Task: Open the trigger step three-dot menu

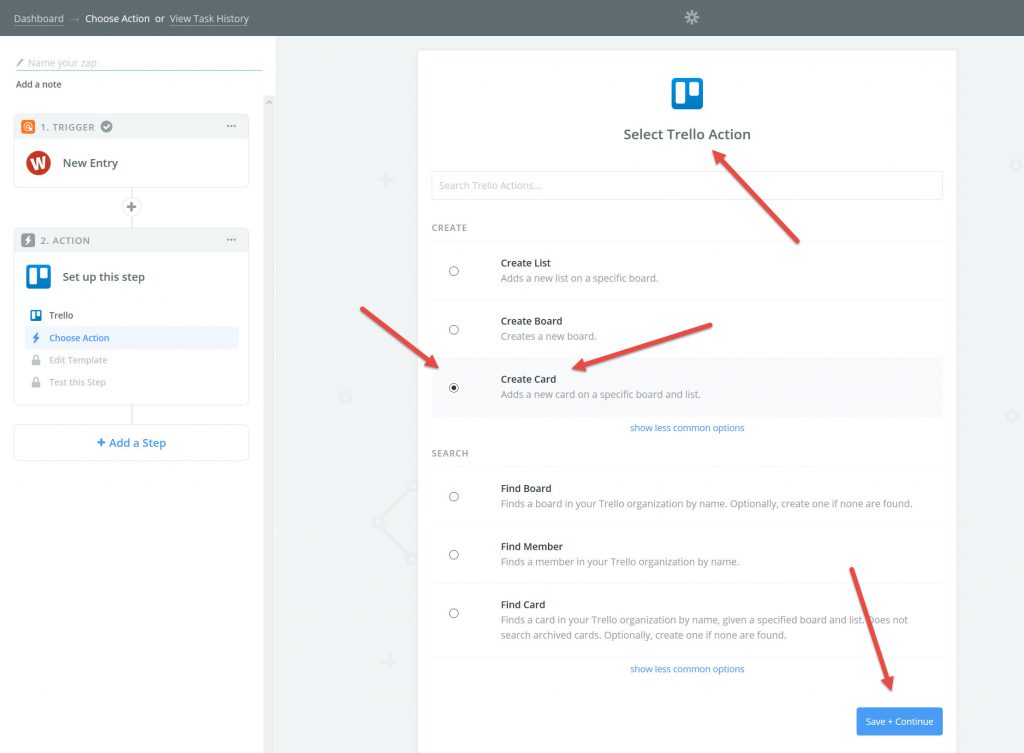Action: [x=231, y=127]
